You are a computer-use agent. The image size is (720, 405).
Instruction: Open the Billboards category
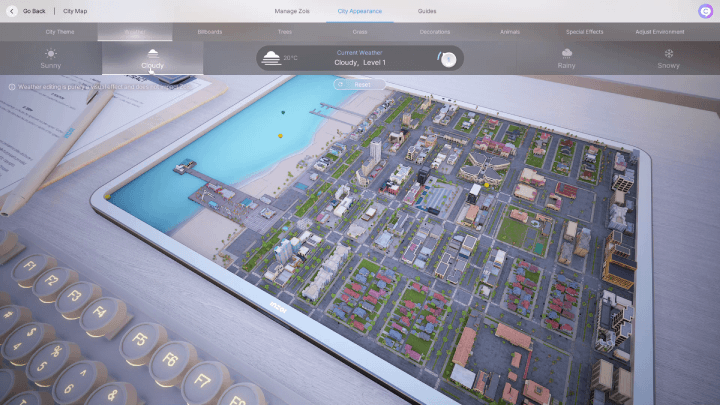[210, 32]
